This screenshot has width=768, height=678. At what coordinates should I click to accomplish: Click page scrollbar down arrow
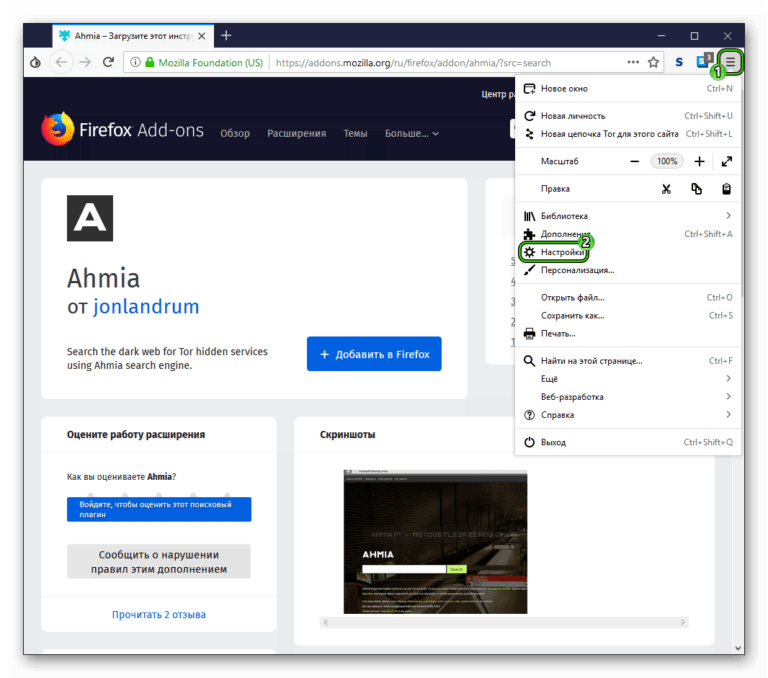point(738,648)
